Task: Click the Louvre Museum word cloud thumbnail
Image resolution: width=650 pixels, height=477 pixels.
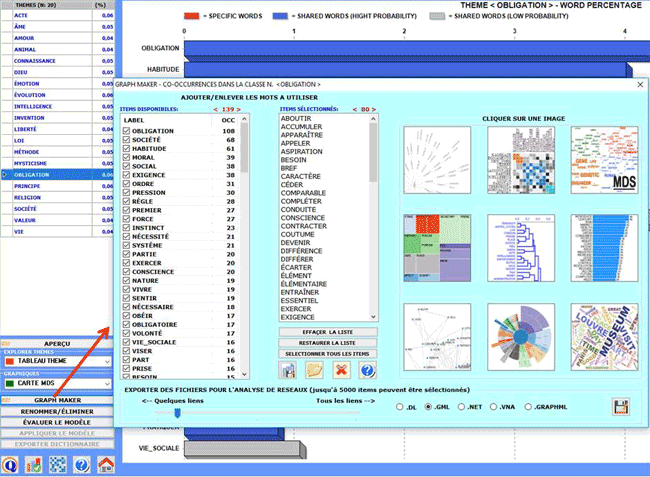Action: [x=604, y=337]
